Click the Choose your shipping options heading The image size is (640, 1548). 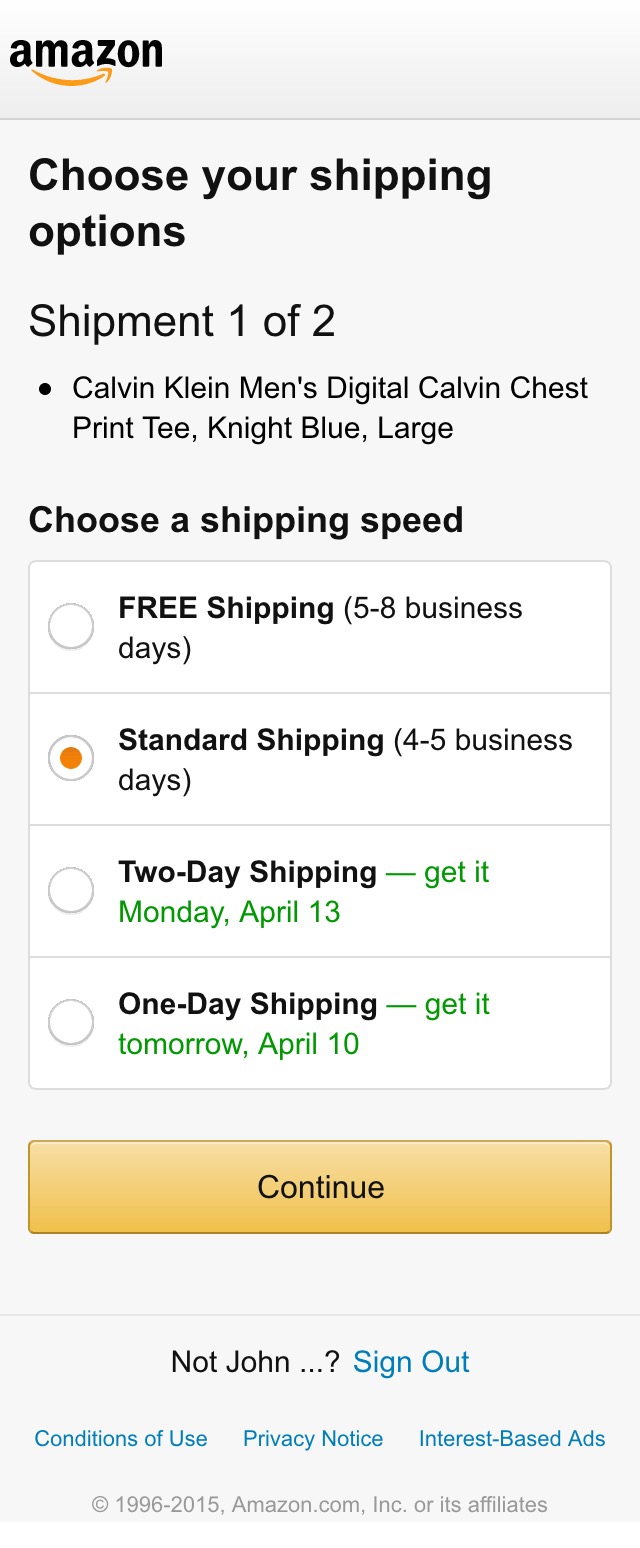click(261, 202)
